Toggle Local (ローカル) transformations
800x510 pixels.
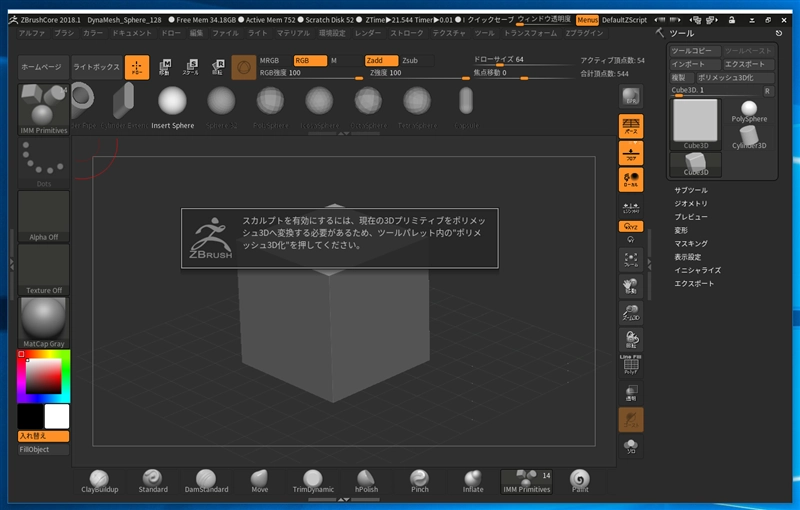[631, 180]
